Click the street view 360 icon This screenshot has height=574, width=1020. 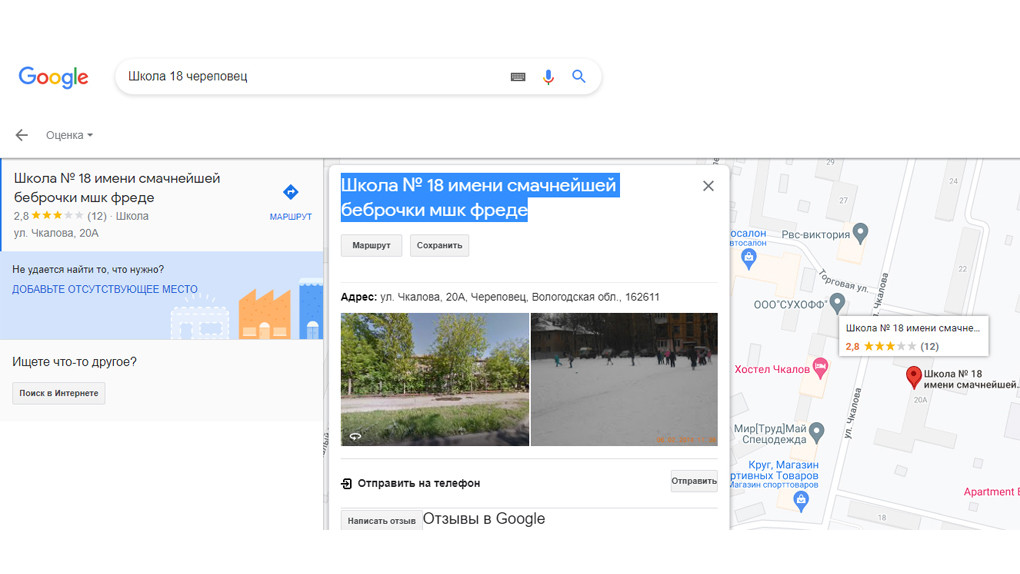(355, 436)
